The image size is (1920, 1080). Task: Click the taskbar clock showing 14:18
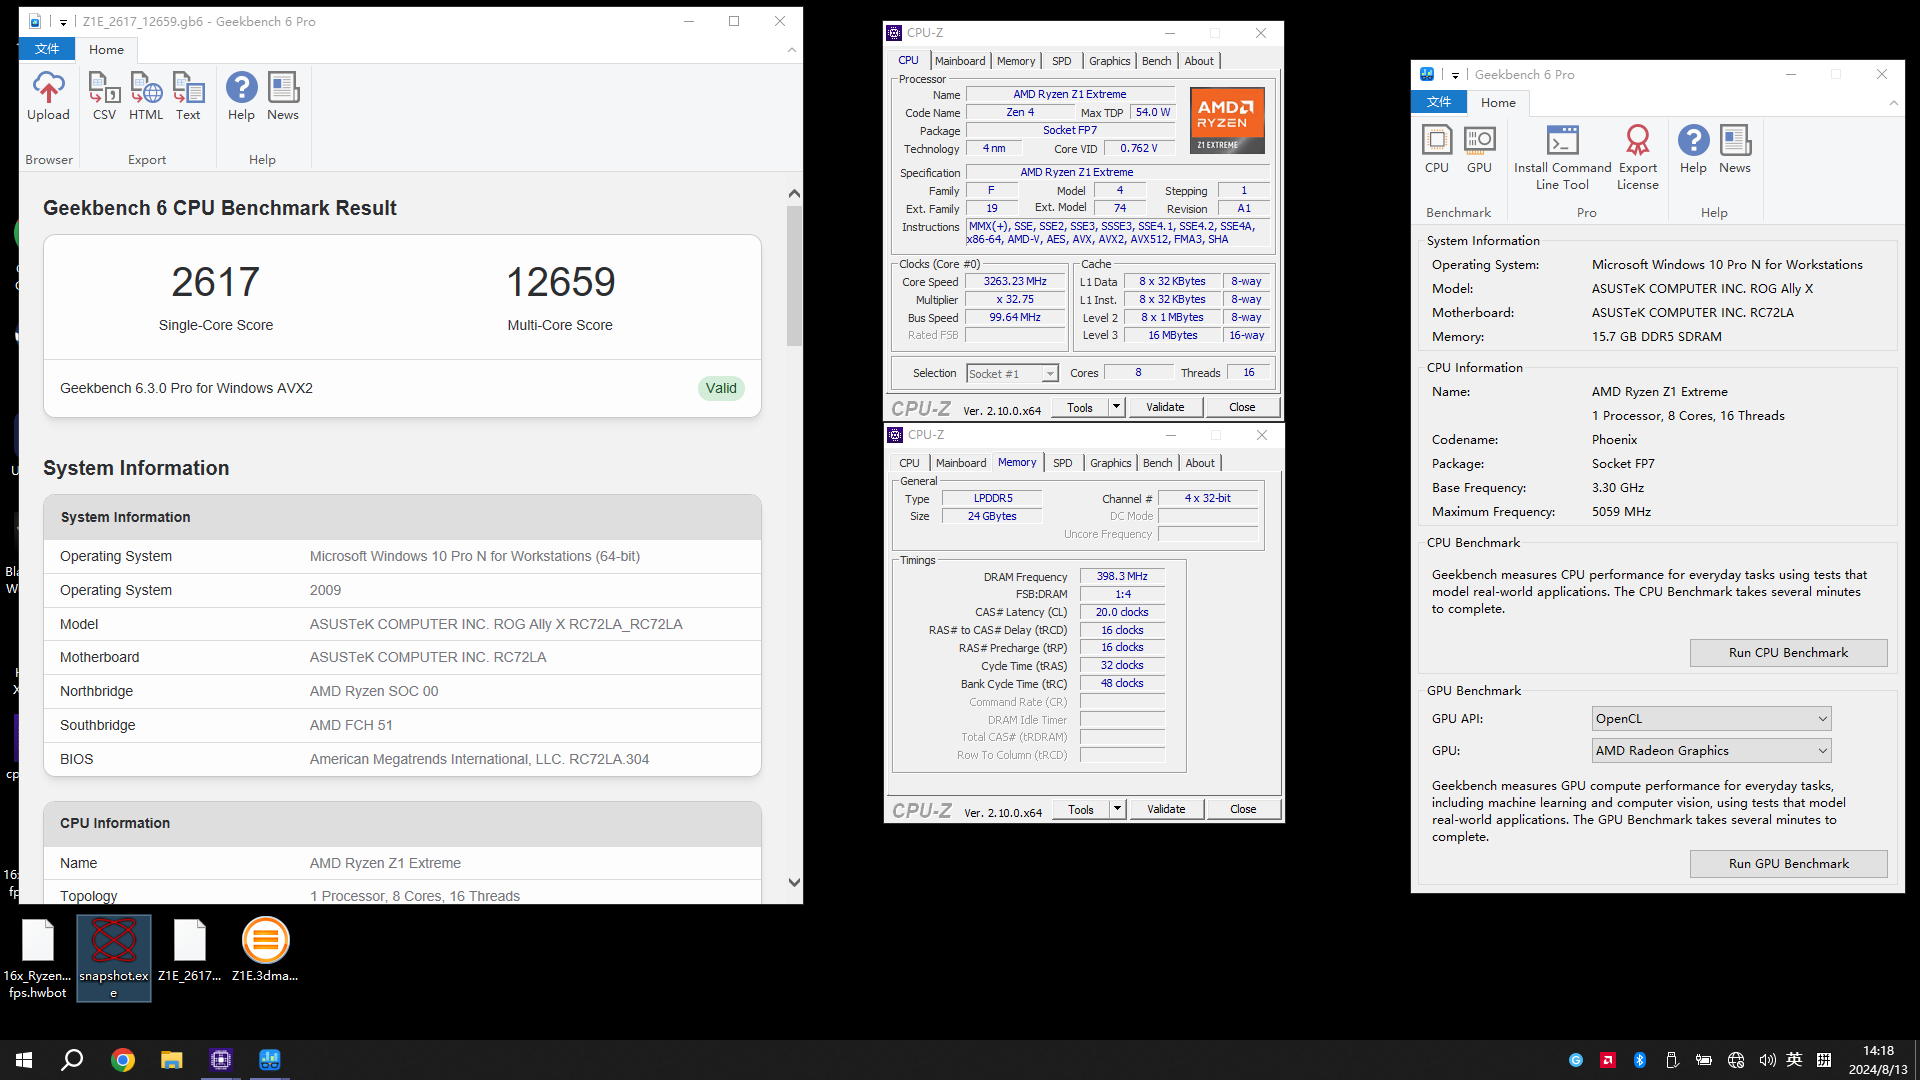1878,1060
